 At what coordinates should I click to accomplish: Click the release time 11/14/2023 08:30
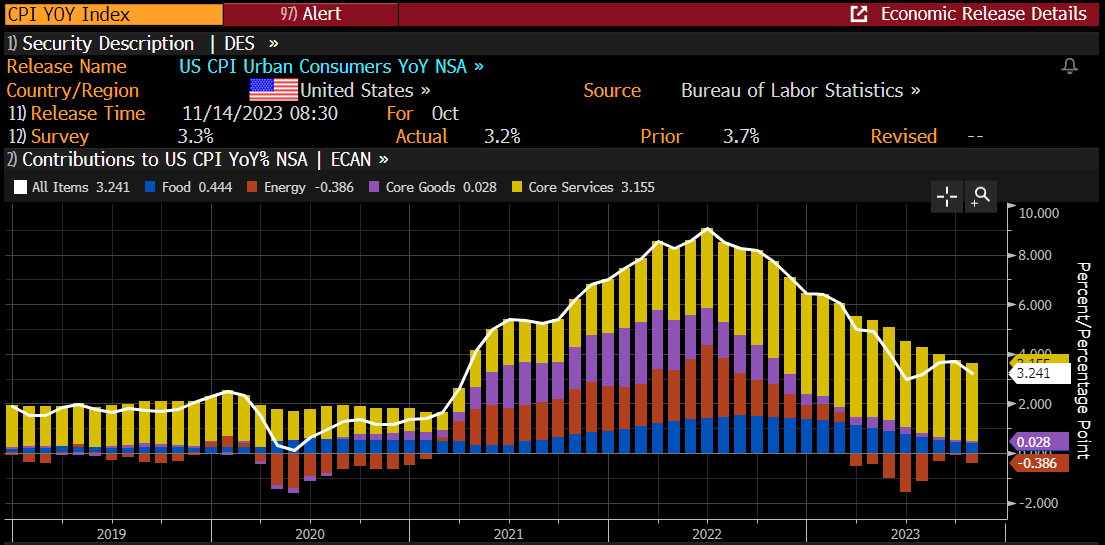pos(260,114)
